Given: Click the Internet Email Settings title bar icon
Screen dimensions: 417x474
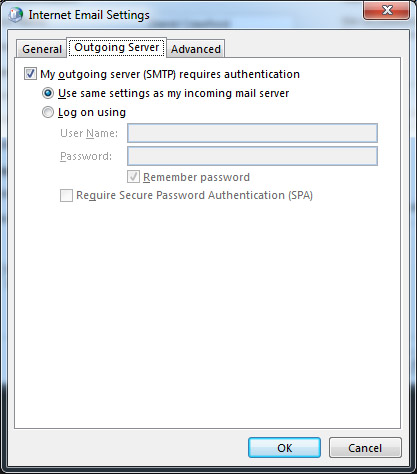Looking at the screenshot, I should (x=15, y=15).
